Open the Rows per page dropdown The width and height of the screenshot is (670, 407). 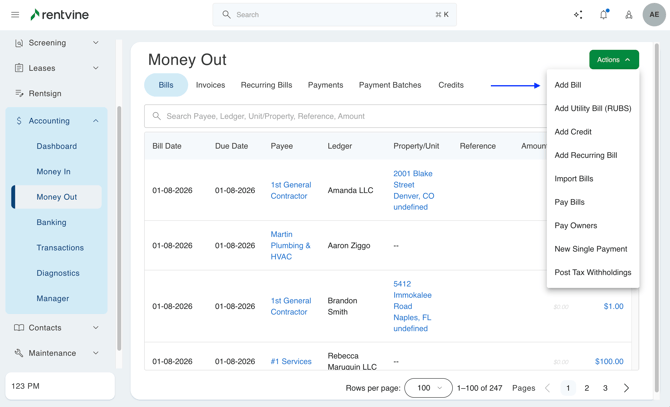pyautogui.click(x=428, y=388)
